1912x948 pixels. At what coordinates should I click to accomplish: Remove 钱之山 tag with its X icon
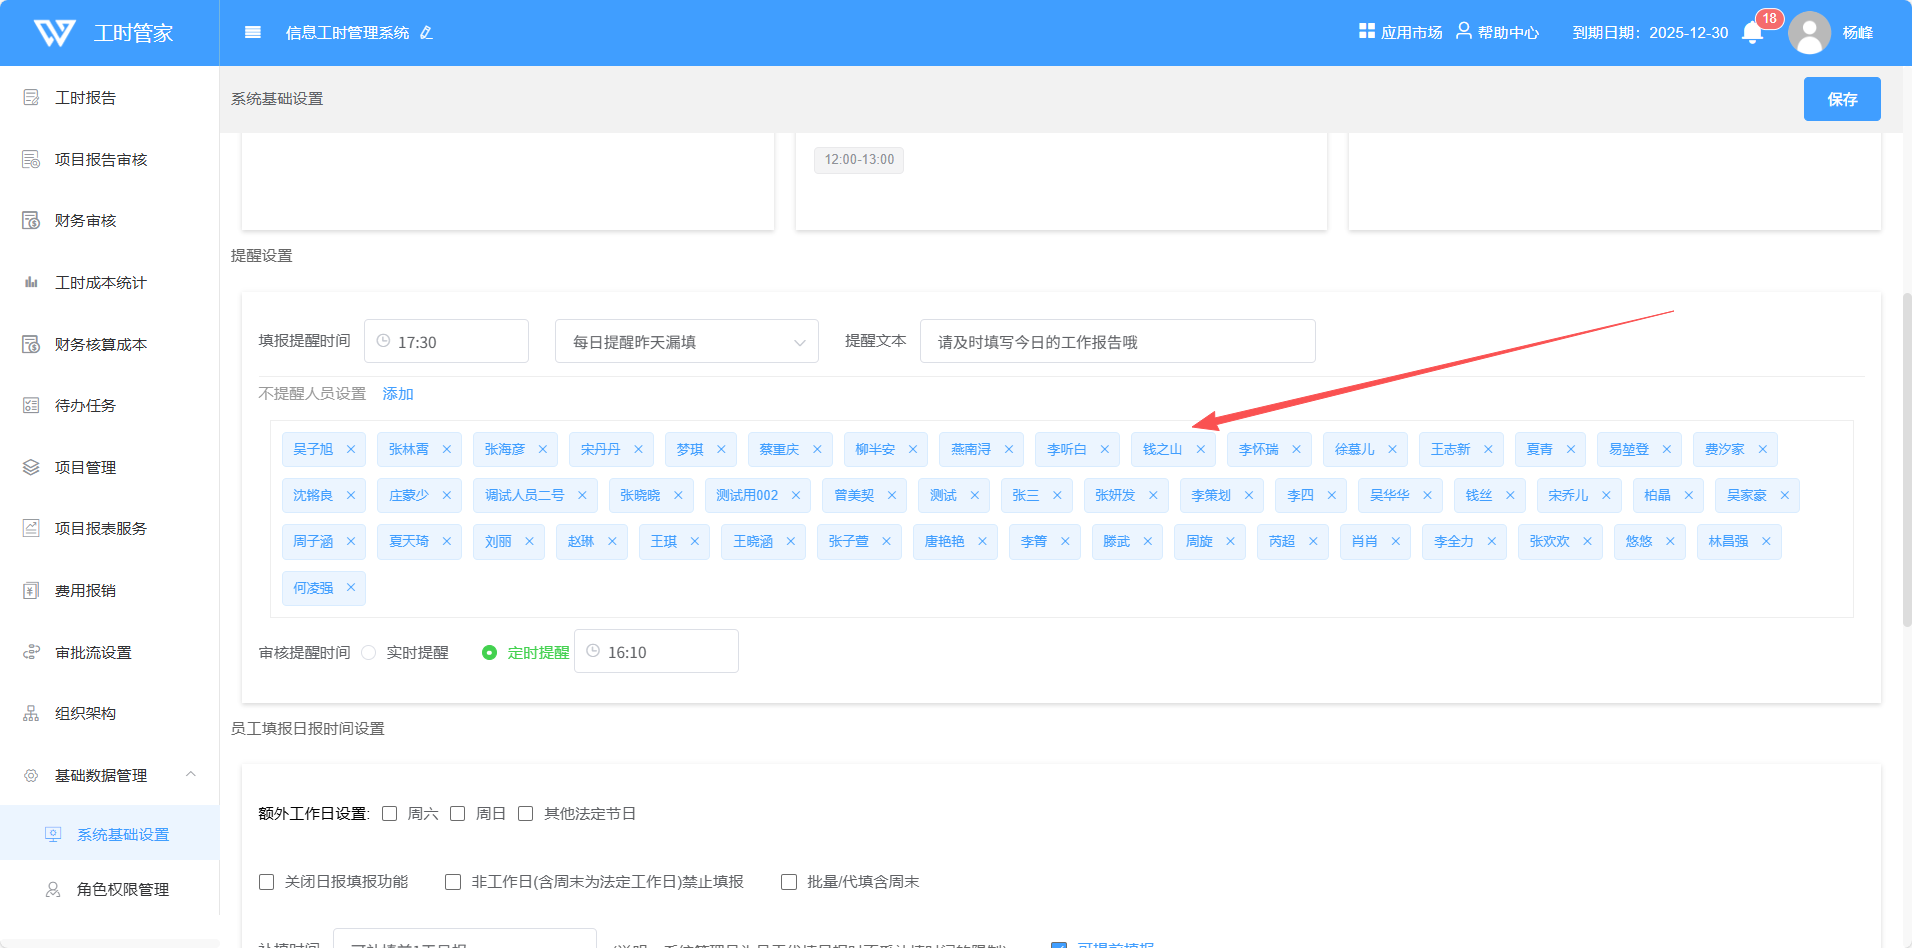(x=1200, y=449)
